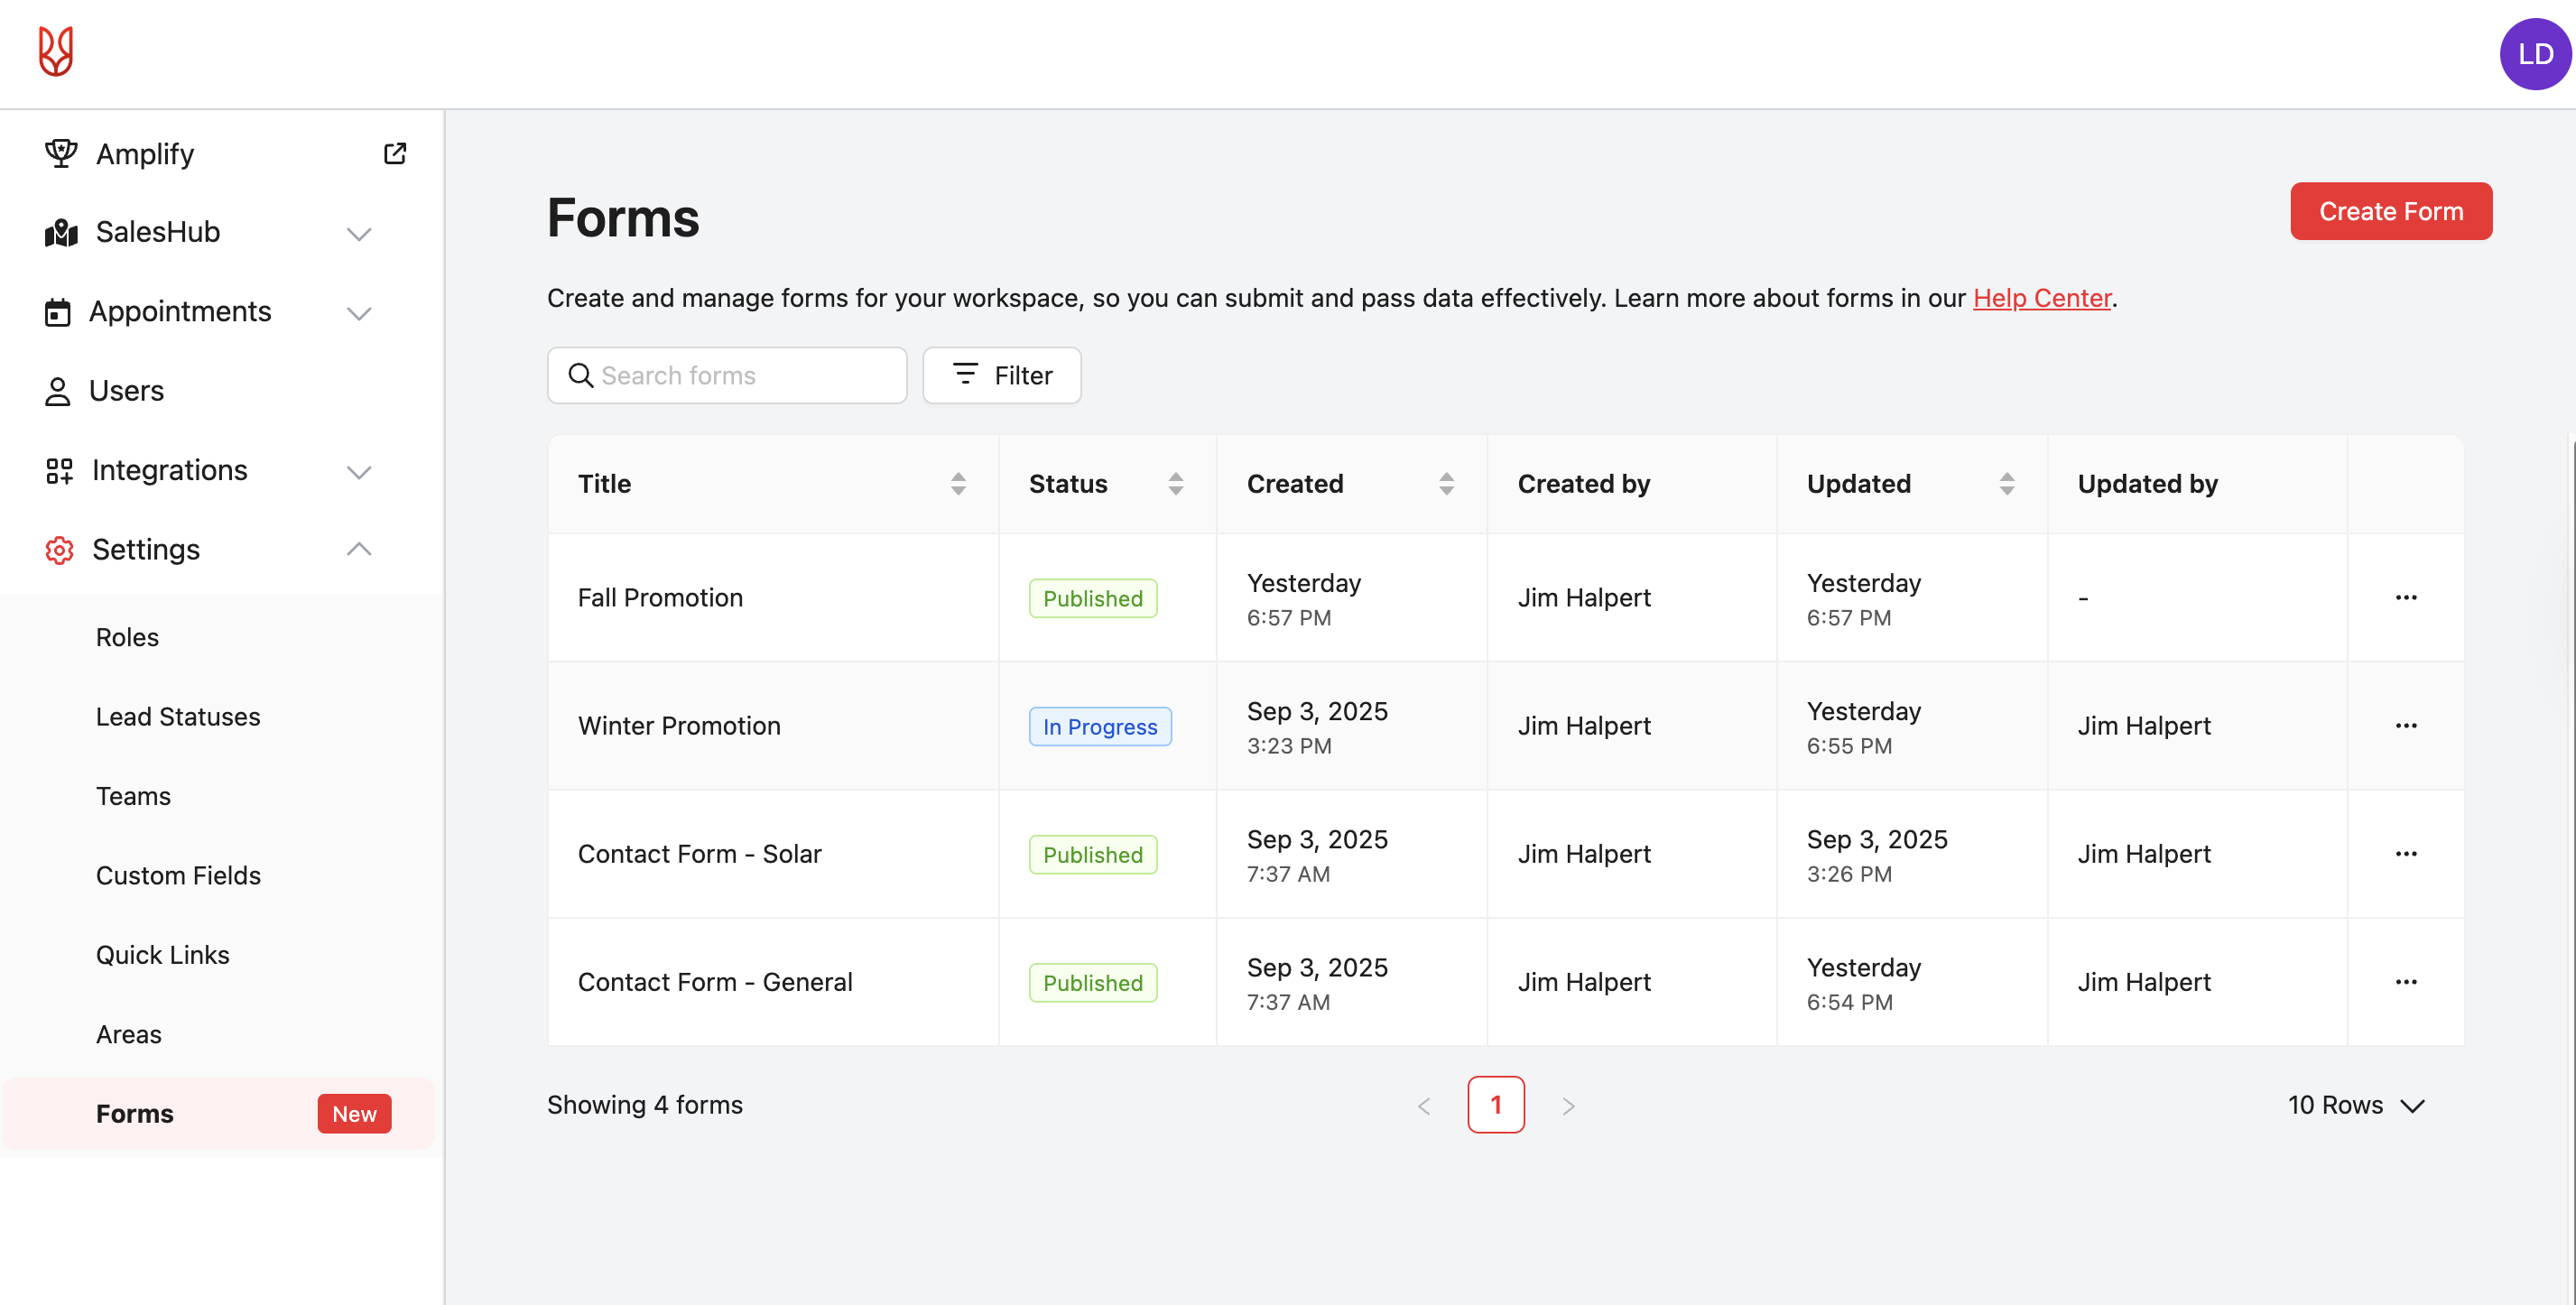Toggle sort on Status column
The width and height of the screenshot is (2576, 1305).
tap(1175, 484)
